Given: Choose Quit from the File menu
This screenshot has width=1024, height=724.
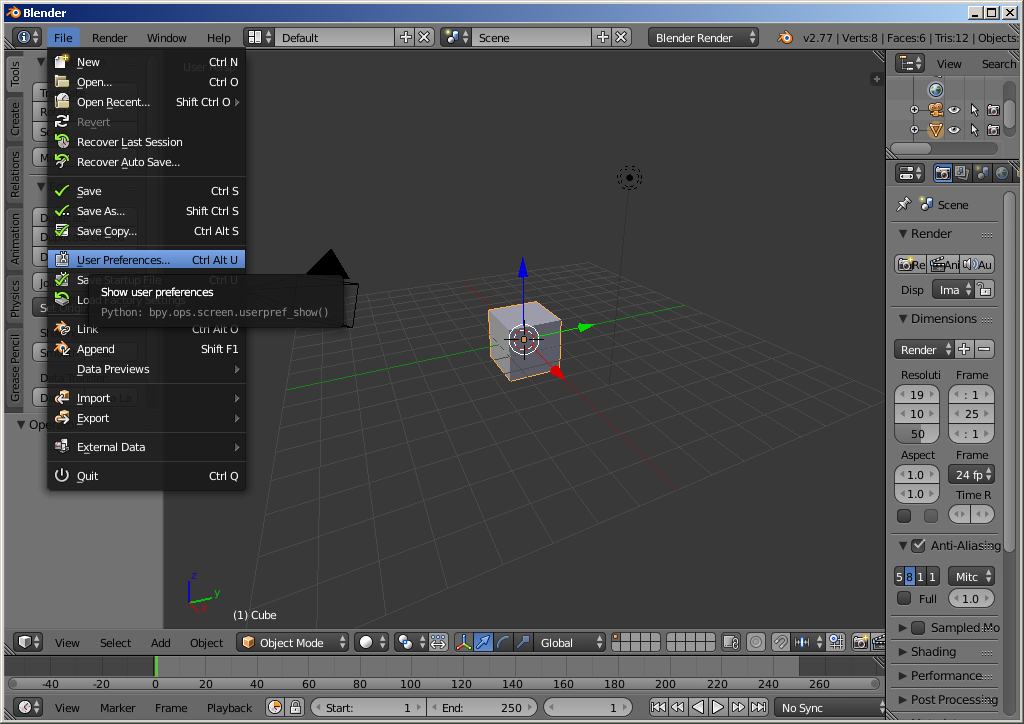Looking at the screenshot, I should [146, 476].
